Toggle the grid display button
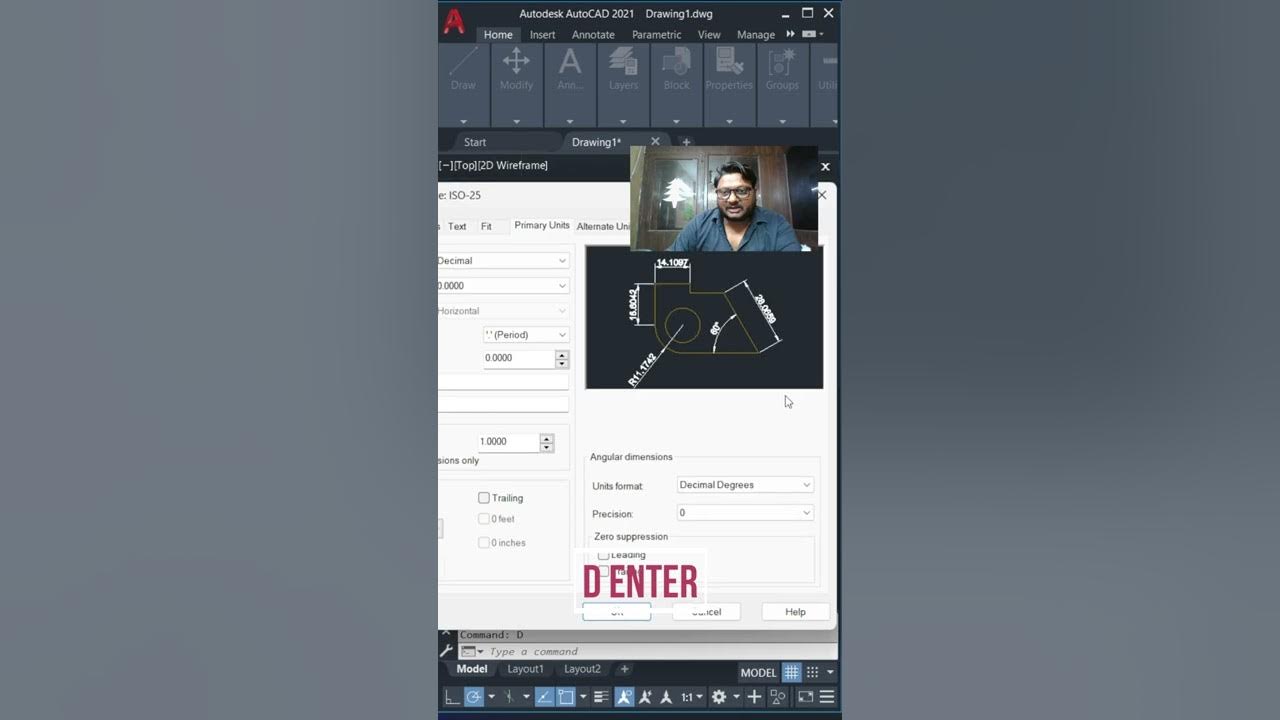The image size is (1280, 720). (791, 672)
